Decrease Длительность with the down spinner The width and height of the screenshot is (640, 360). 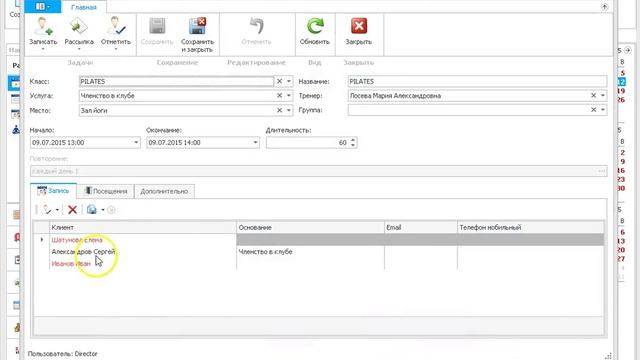[x=353, y=145]
